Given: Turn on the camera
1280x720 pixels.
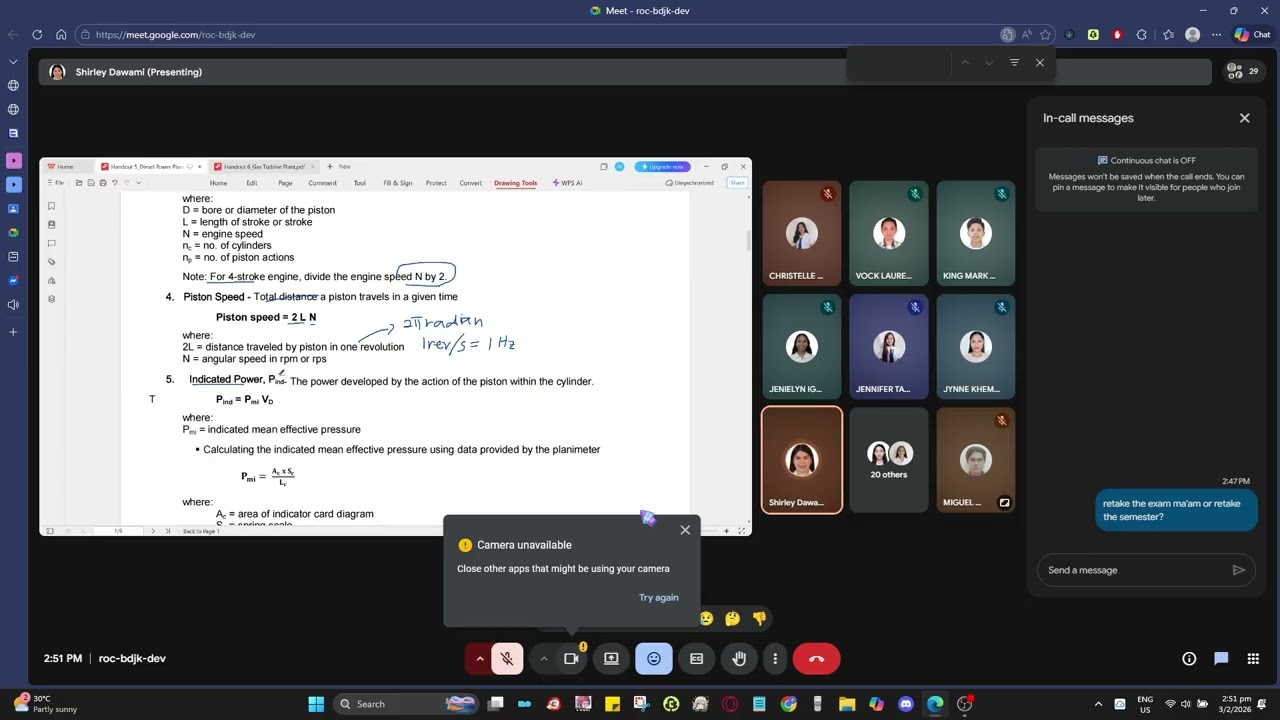Looking at the screenshot, I should coord(571,659).
